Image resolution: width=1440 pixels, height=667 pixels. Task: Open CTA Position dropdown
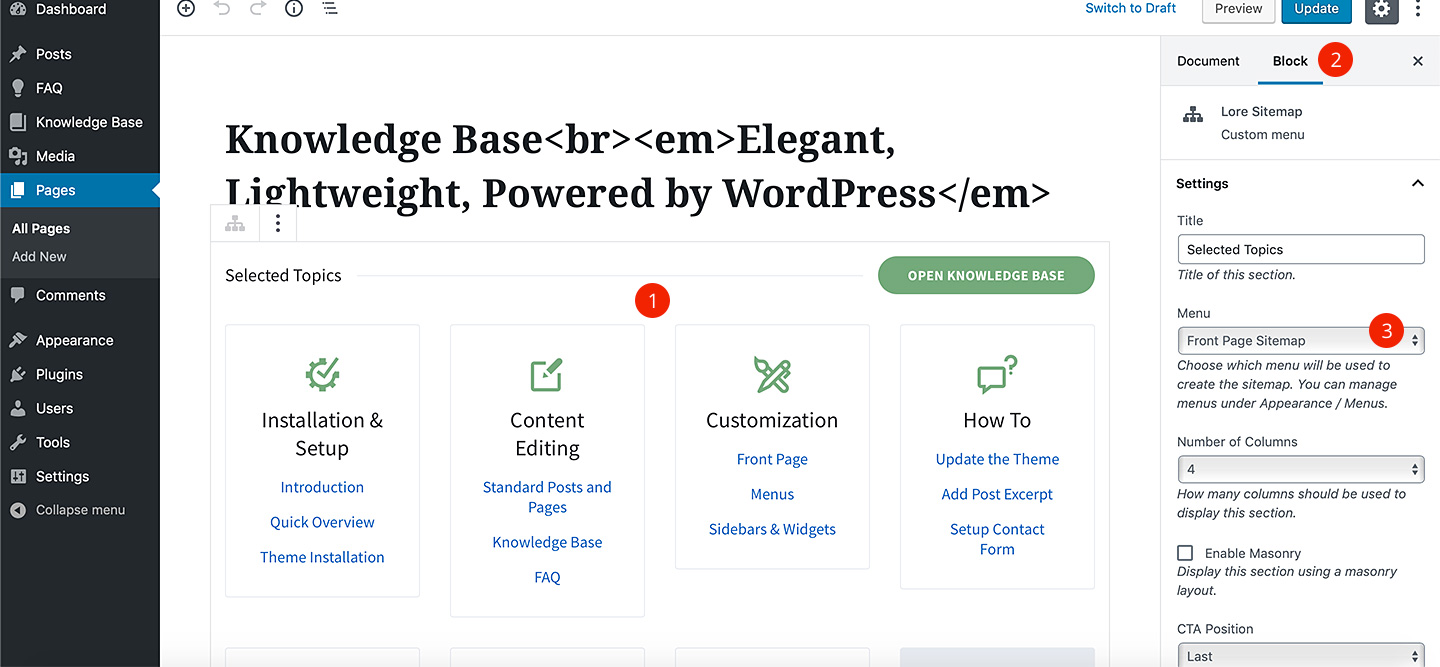tap(1300, 656)
